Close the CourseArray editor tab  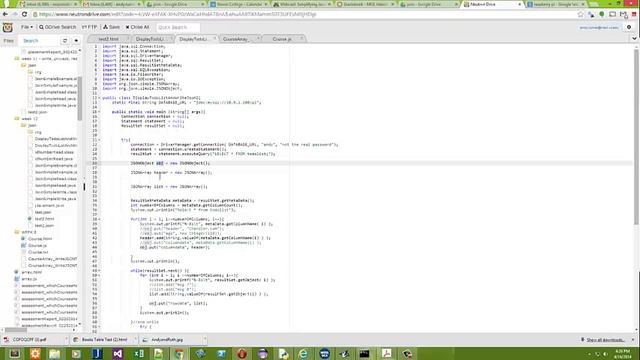(x=258, y=39)
